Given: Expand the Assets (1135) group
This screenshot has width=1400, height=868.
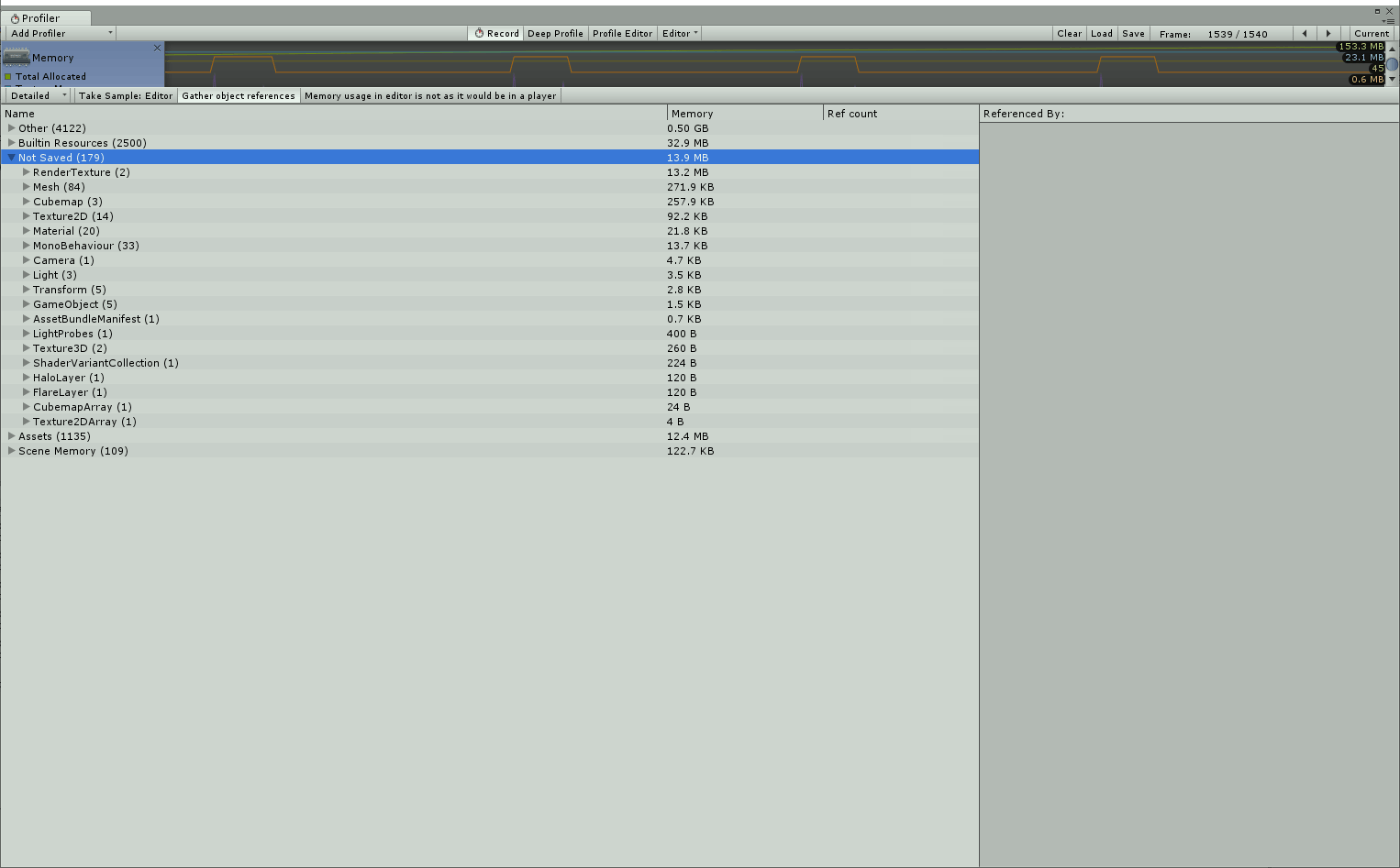Looking at the screenshot, I should [x=12, y=436].
